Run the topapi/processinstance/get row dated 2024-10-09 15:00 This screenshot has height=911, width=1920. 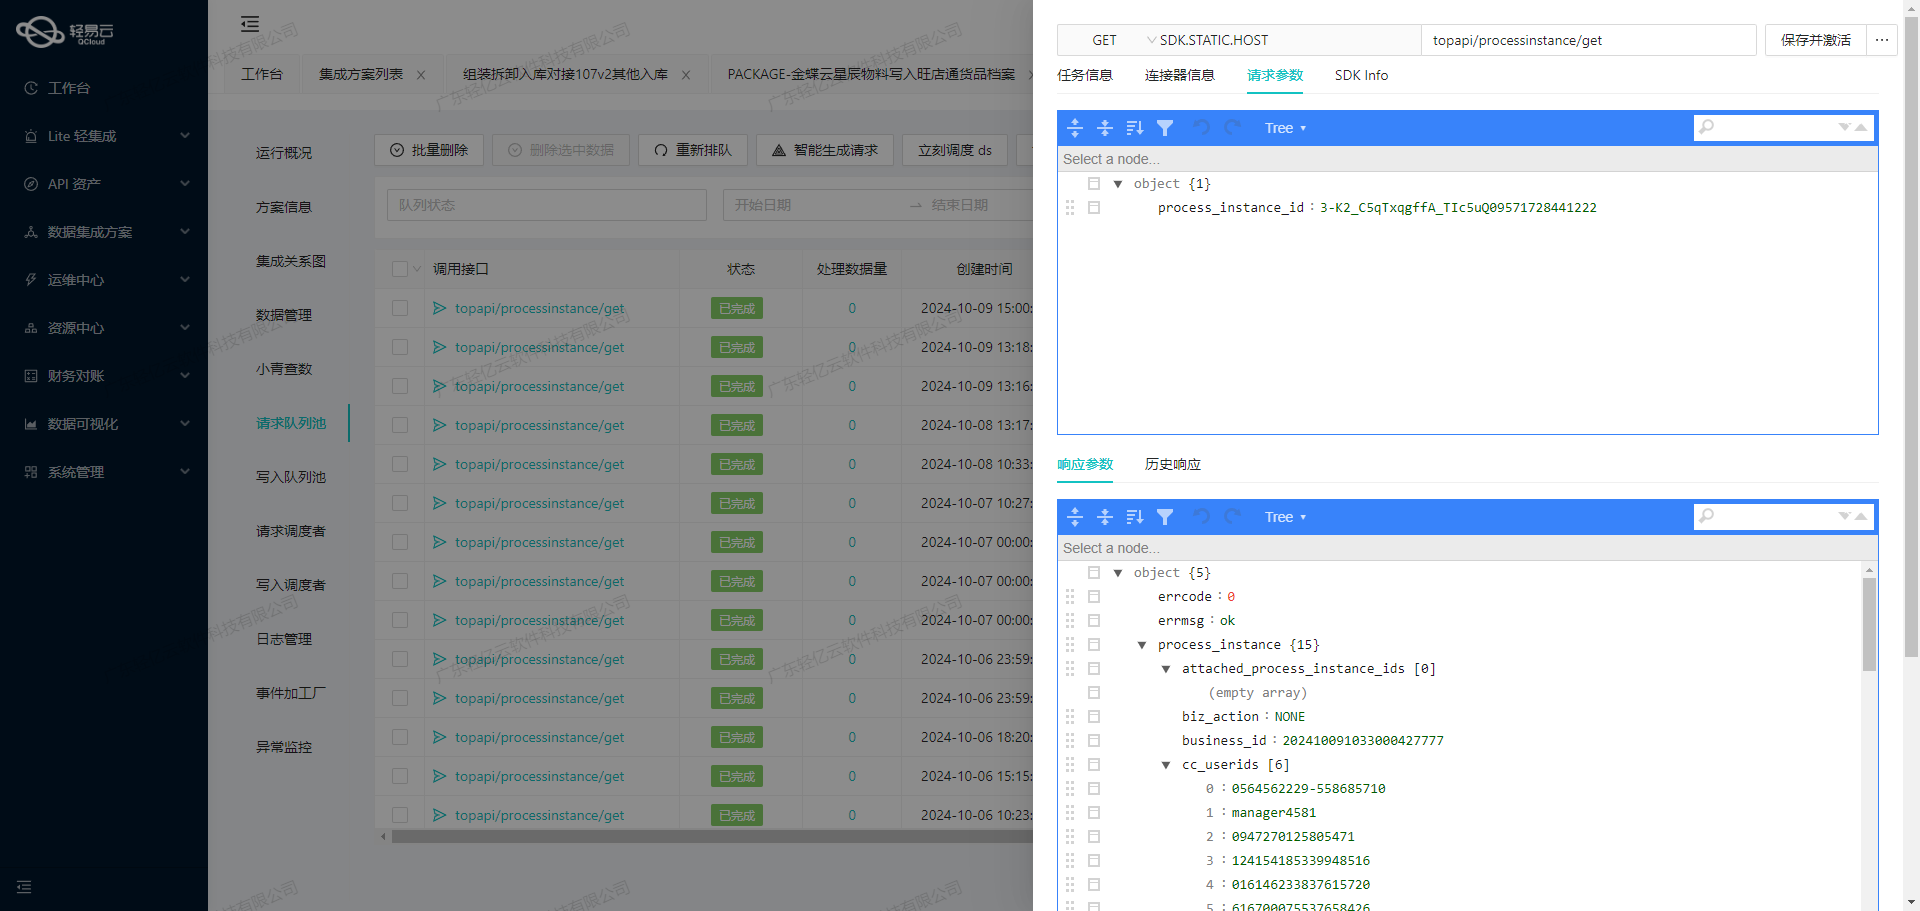tap(439, 308)
